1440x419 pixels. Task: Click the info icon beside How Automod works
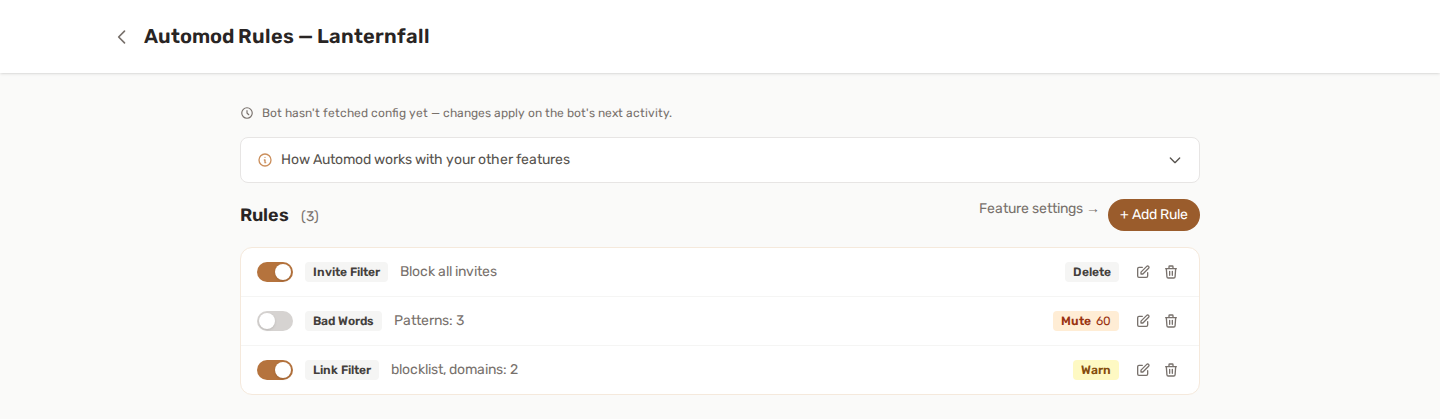(x=265, y=160)
